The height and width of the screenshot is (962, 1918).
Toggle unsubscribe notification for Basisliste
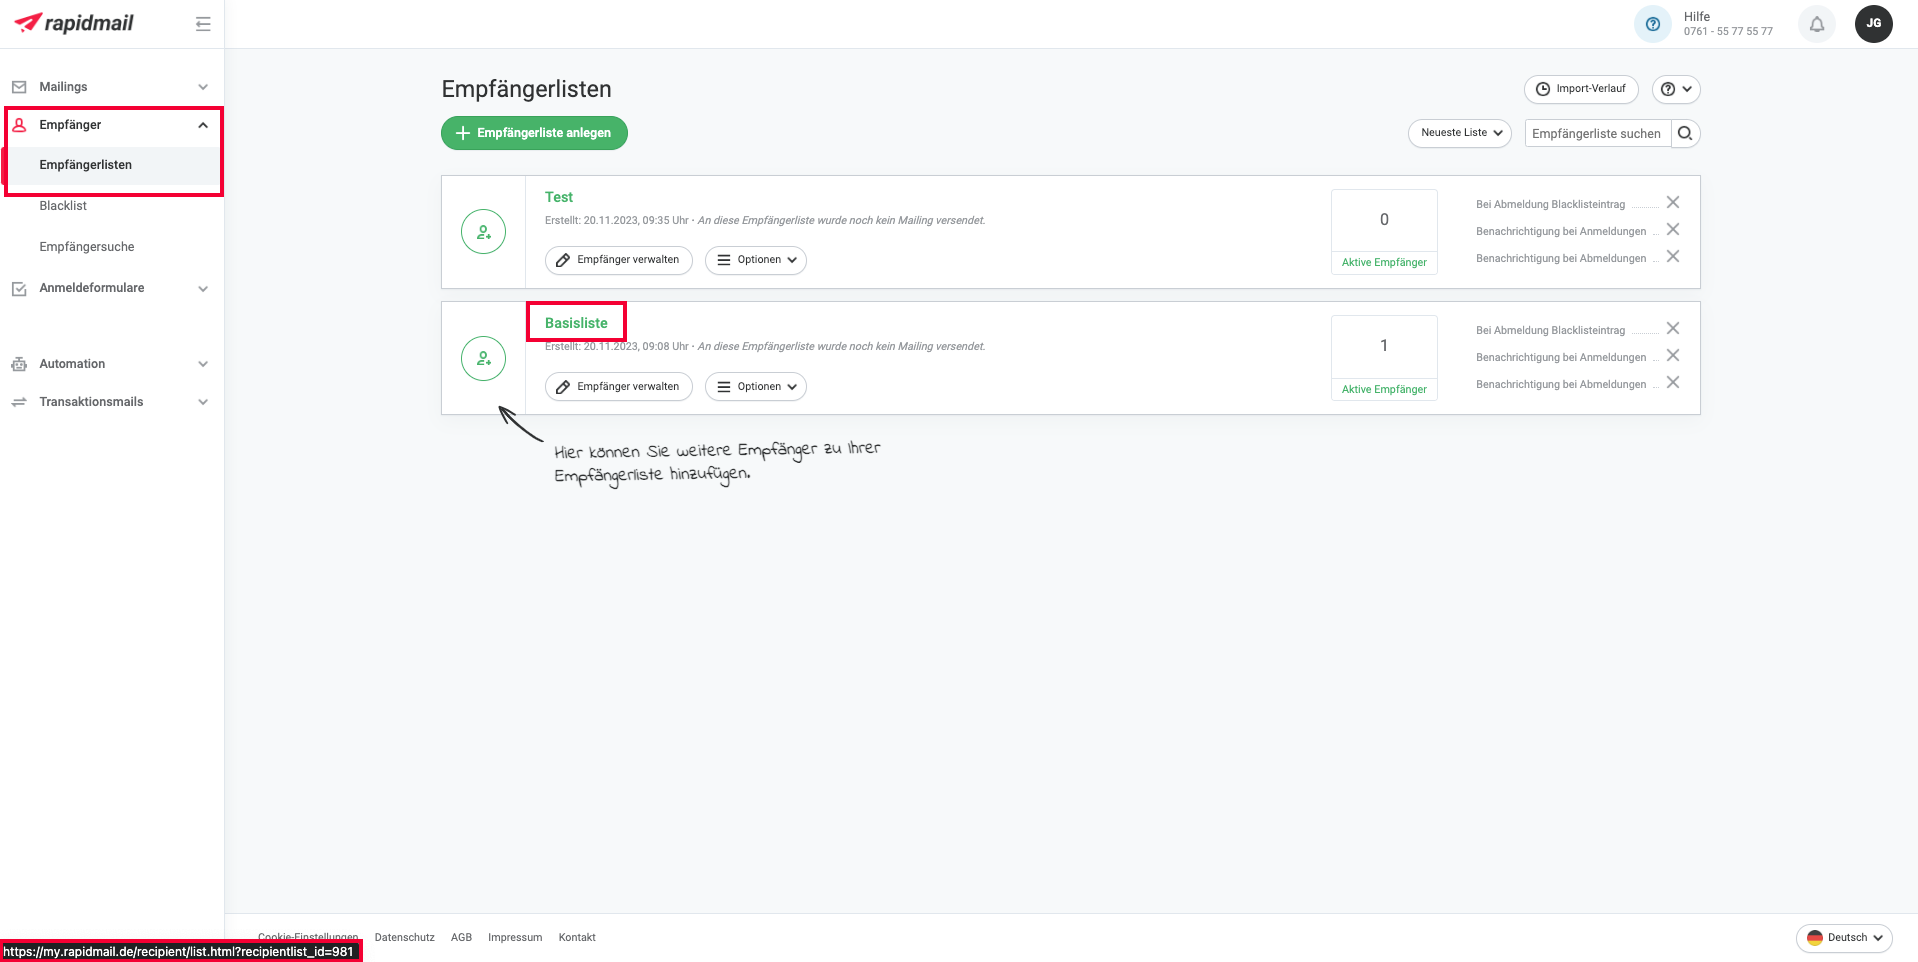[x=1672, y=383]
